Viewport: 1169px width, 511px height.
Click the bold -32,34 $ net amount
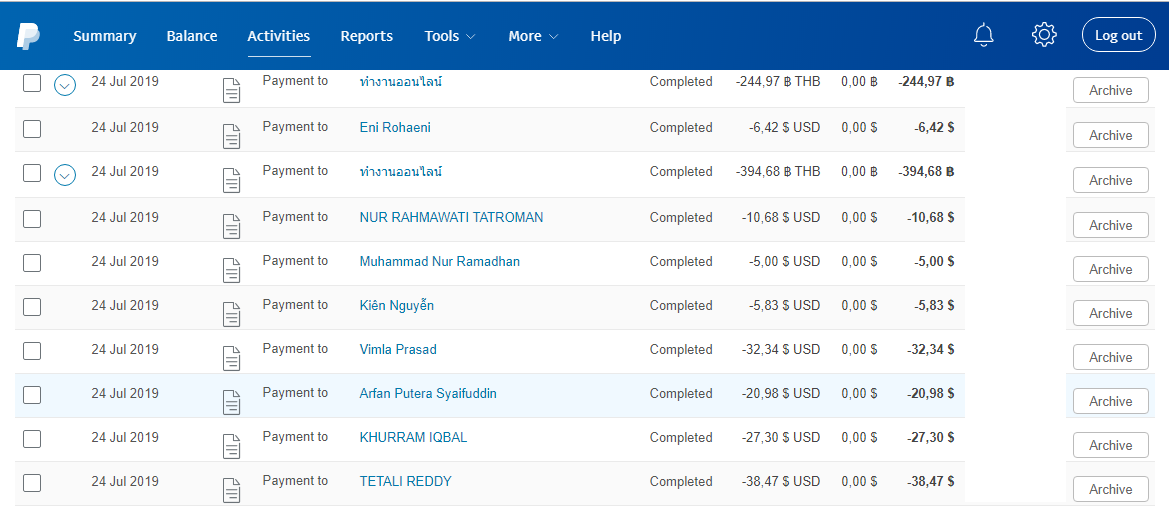[x=930, y=349]
